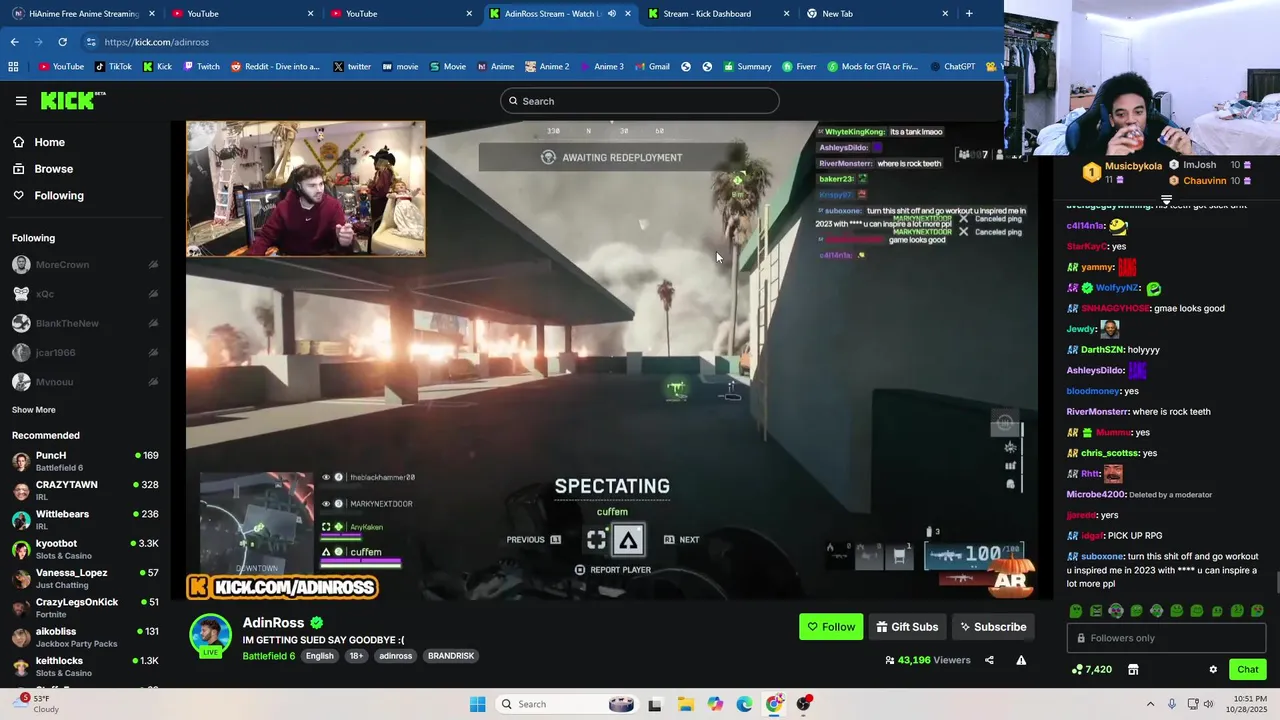Share the stream via share icon
Screen dimensions: 1280x720
[x=989, y=660]
